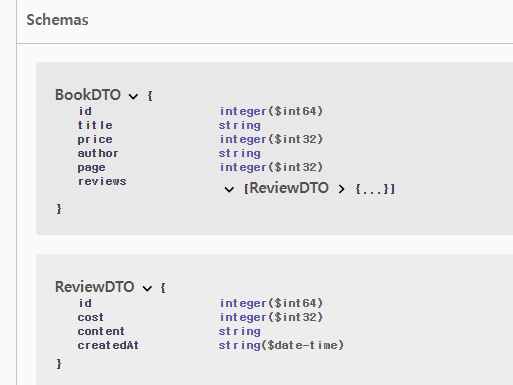Collapse the reviews array chevron
The width and height of the screenshot is (513, 385).
229,190
